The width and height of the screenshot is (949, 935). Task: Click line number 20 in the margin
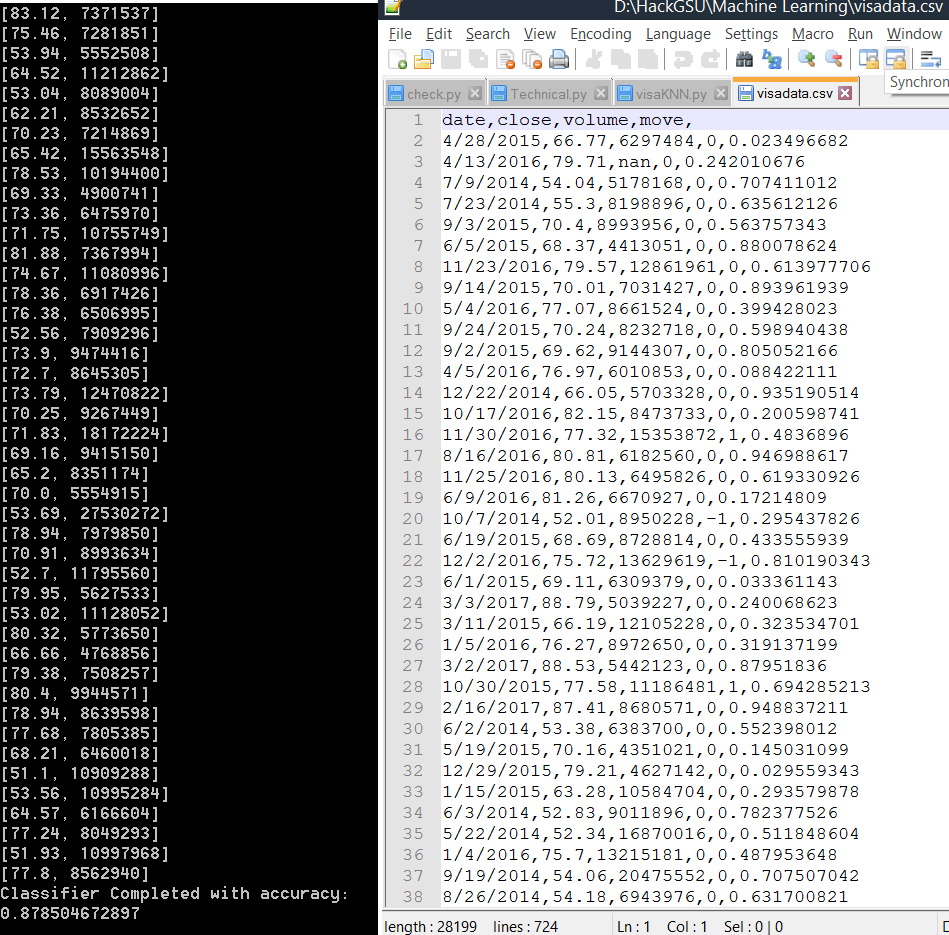coord(413,519)
